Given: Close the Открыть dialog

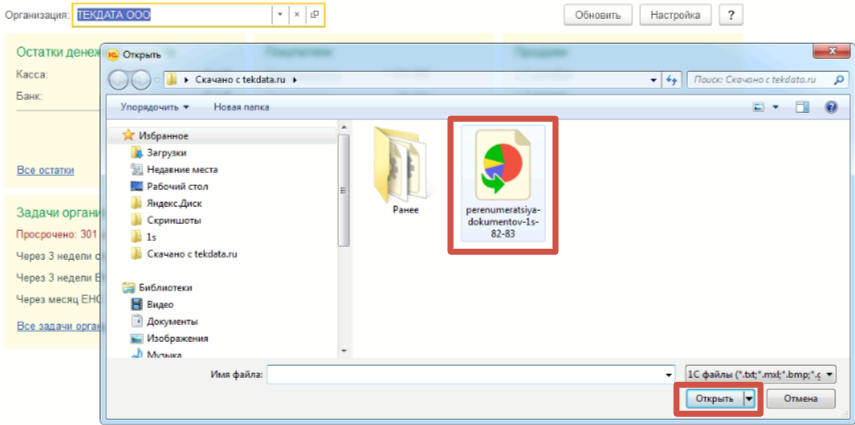Looking at the screenshot, I should tap(831, 52).
